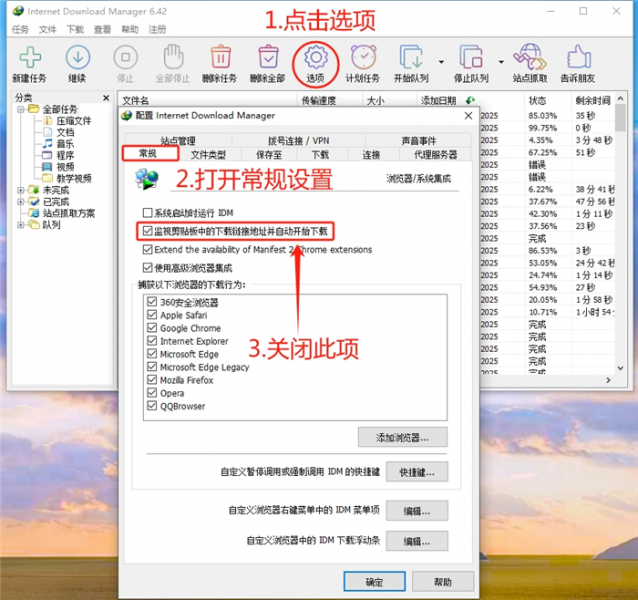The height and width of the screenshot is (600, 638).
Task: Switch to the 文件类型 tab
Action: point(208,155)
